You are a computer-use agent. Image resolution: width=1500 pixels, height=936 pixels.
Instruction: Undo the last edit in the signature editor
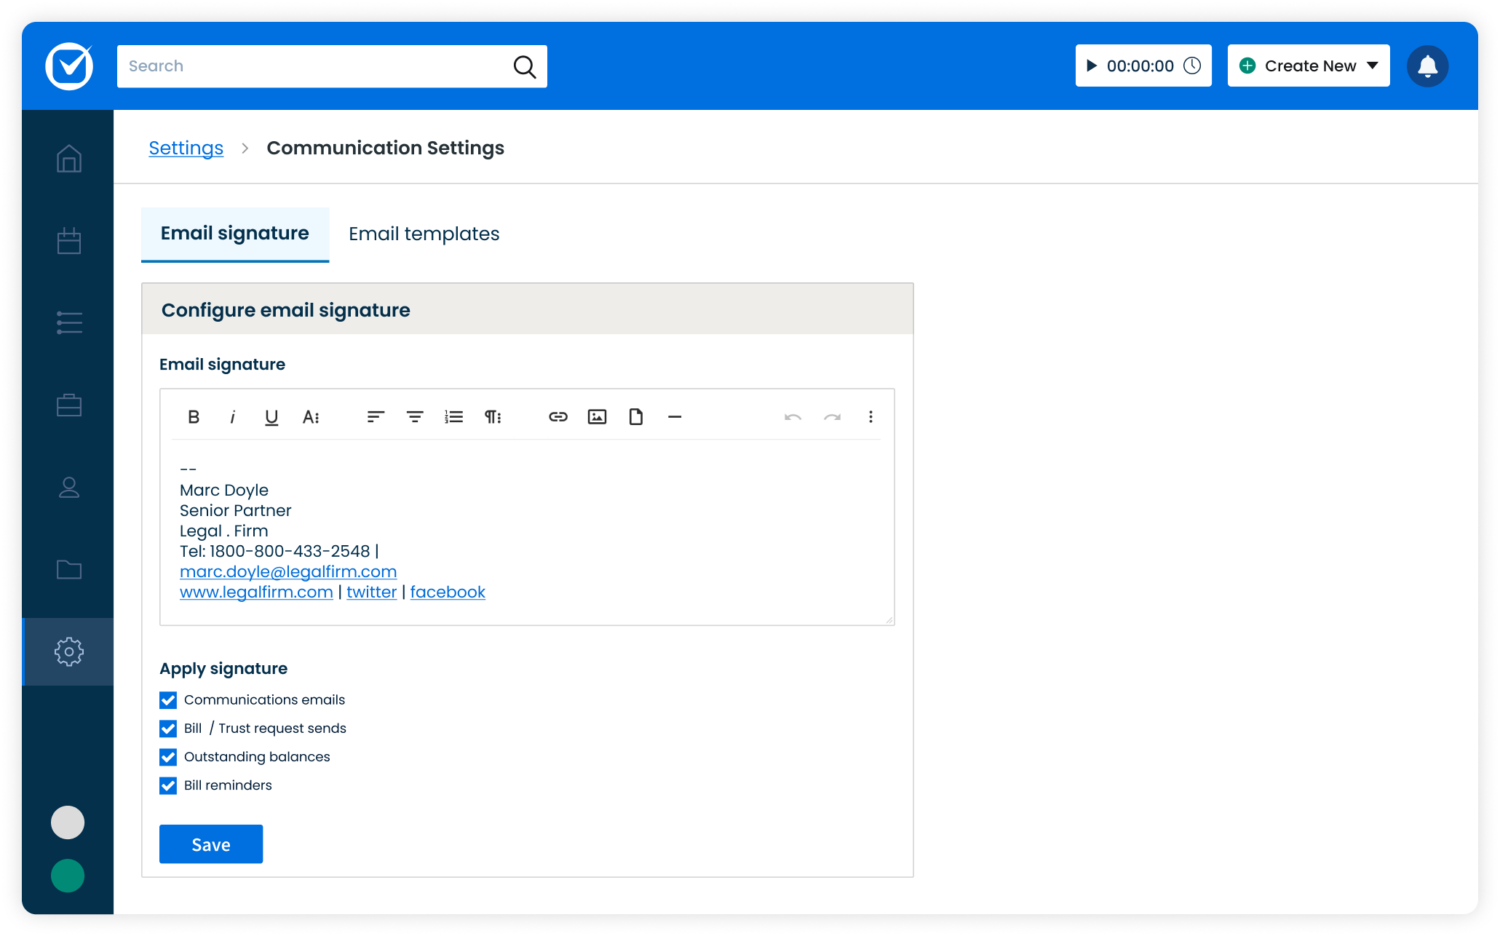(x=793, y=417)
